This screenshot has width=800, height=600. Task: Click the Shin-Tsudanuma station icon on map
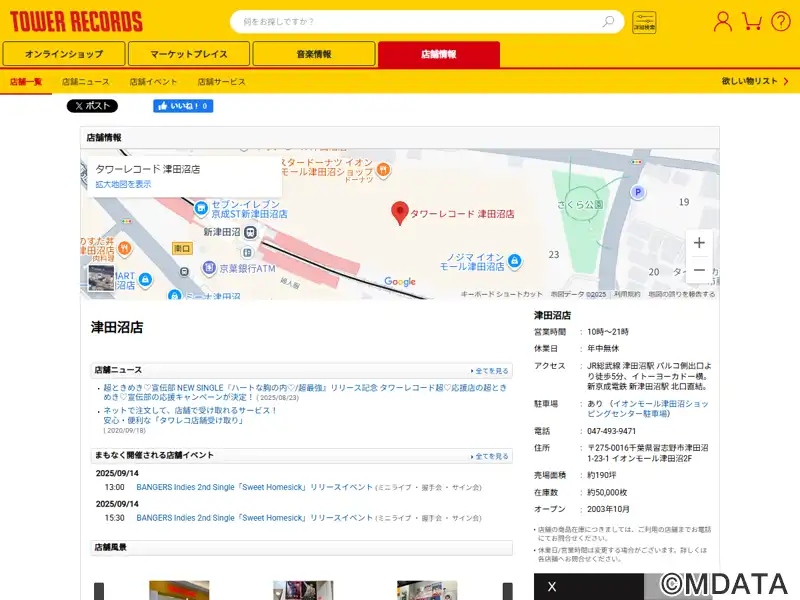coord(250,232)
